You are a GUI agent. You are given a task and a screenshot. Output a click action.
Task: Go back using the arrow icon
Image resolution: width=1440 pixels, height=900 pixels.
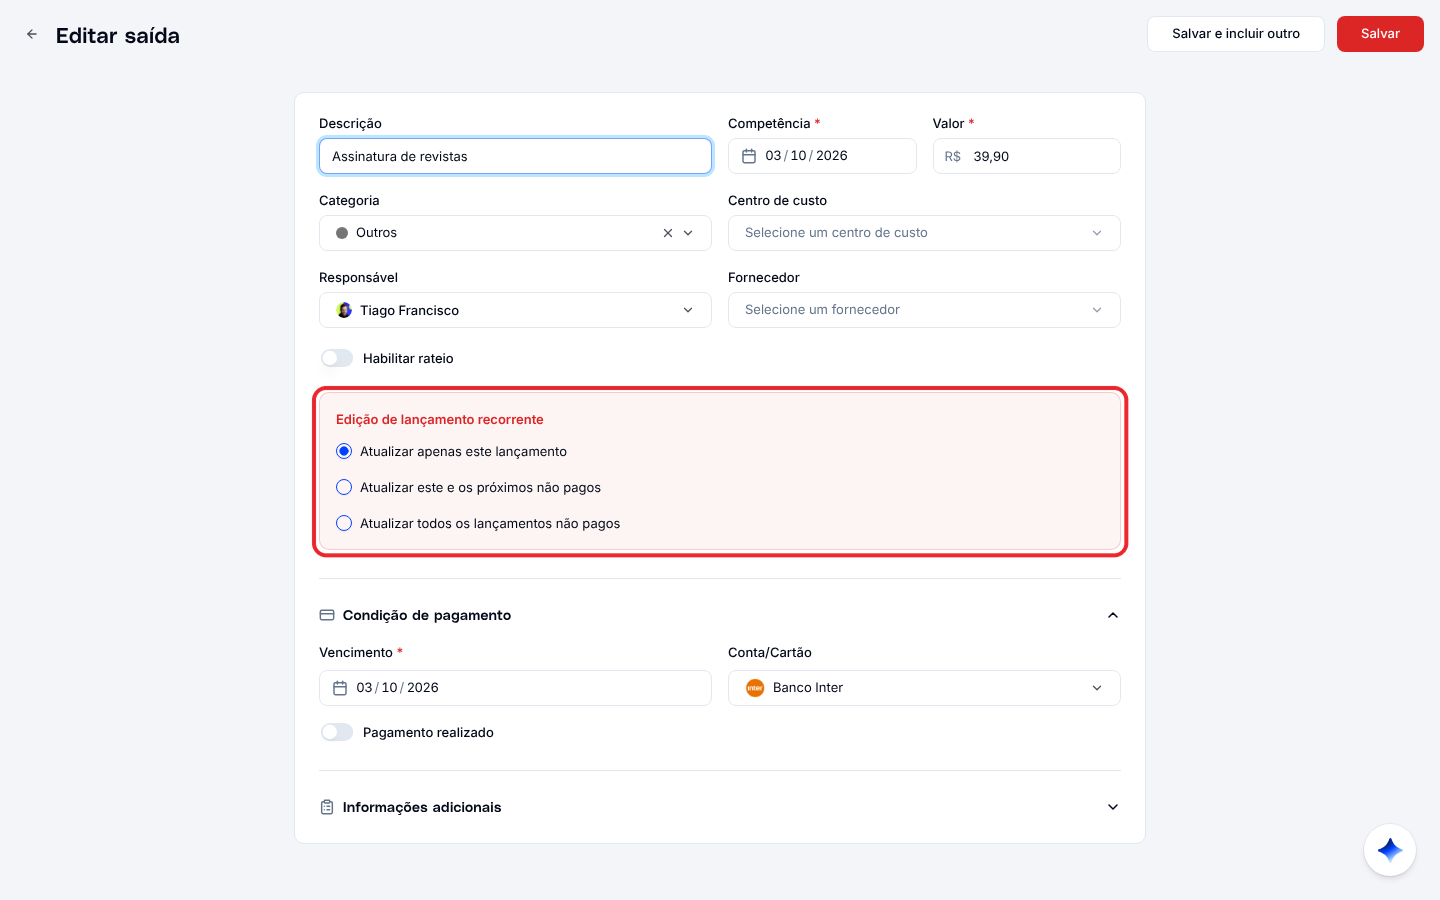(32, 34)
